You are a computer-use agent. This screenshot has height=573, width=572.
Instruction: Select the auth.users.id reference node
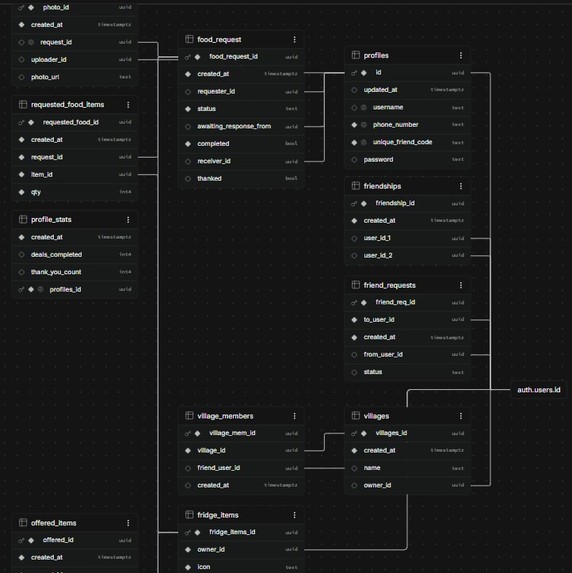click(x=538, y=390)
